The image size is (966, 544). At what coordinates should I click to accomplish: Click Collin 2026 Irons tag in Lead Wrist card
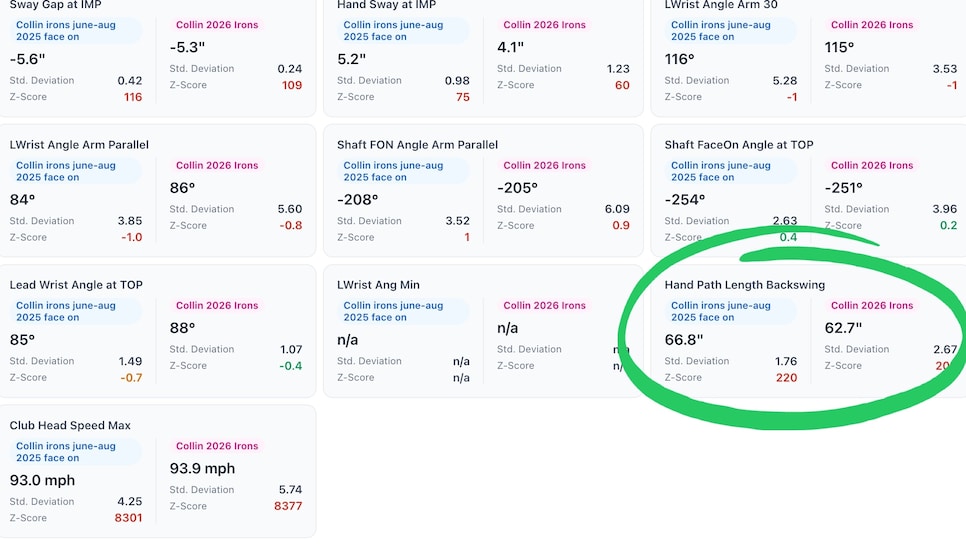pos(216,306)
